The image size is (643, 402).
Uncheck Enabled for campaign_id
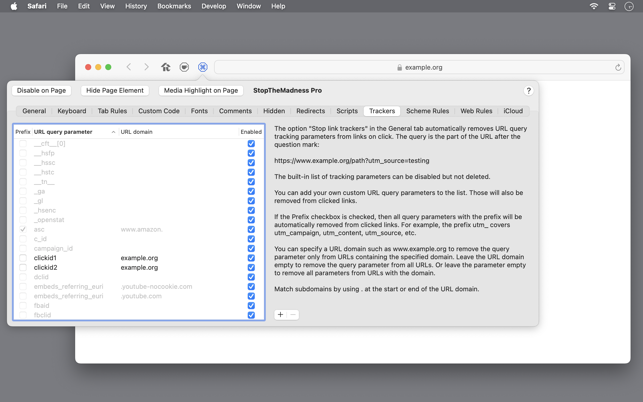pos(251,249)
